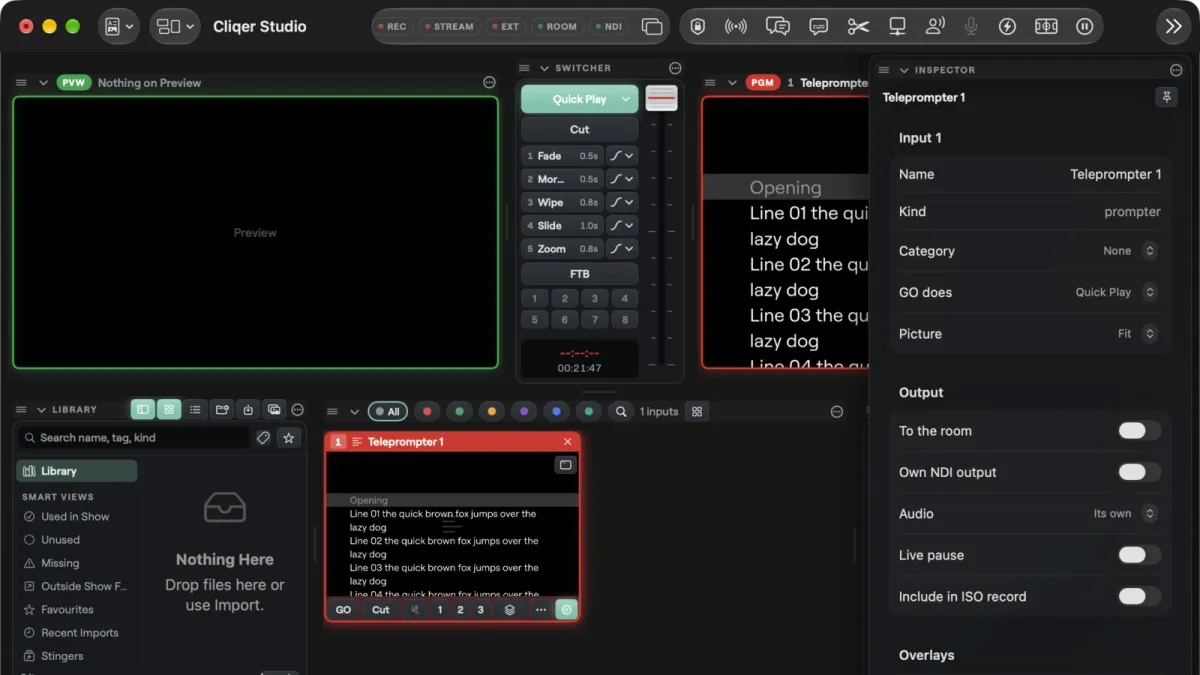
Task: Open Teleprompter 1 layers icon
Action: (510, 610)
